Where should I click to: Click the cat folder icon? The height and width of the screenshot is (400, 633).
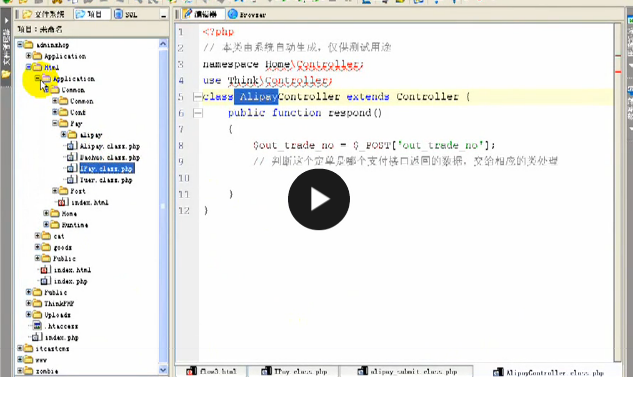click(46, 236)
